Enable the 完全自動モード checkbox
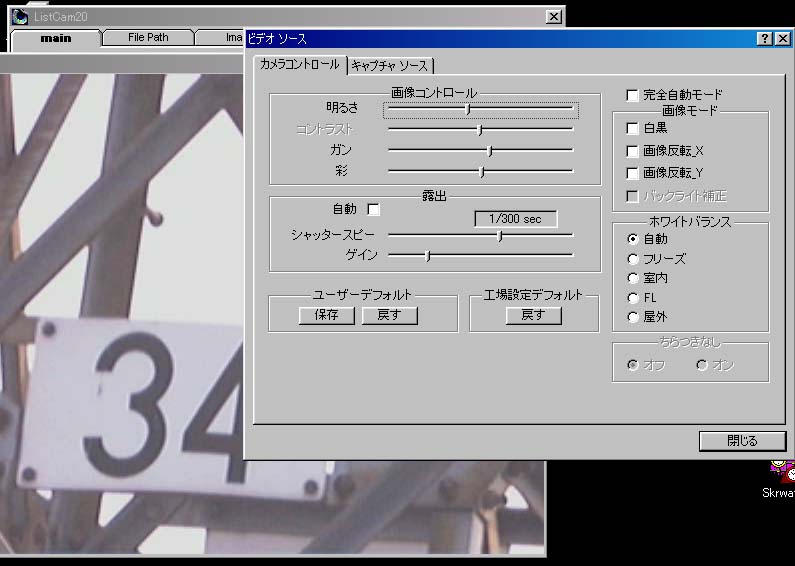This screenshot has height=566, width=795. 632,95
